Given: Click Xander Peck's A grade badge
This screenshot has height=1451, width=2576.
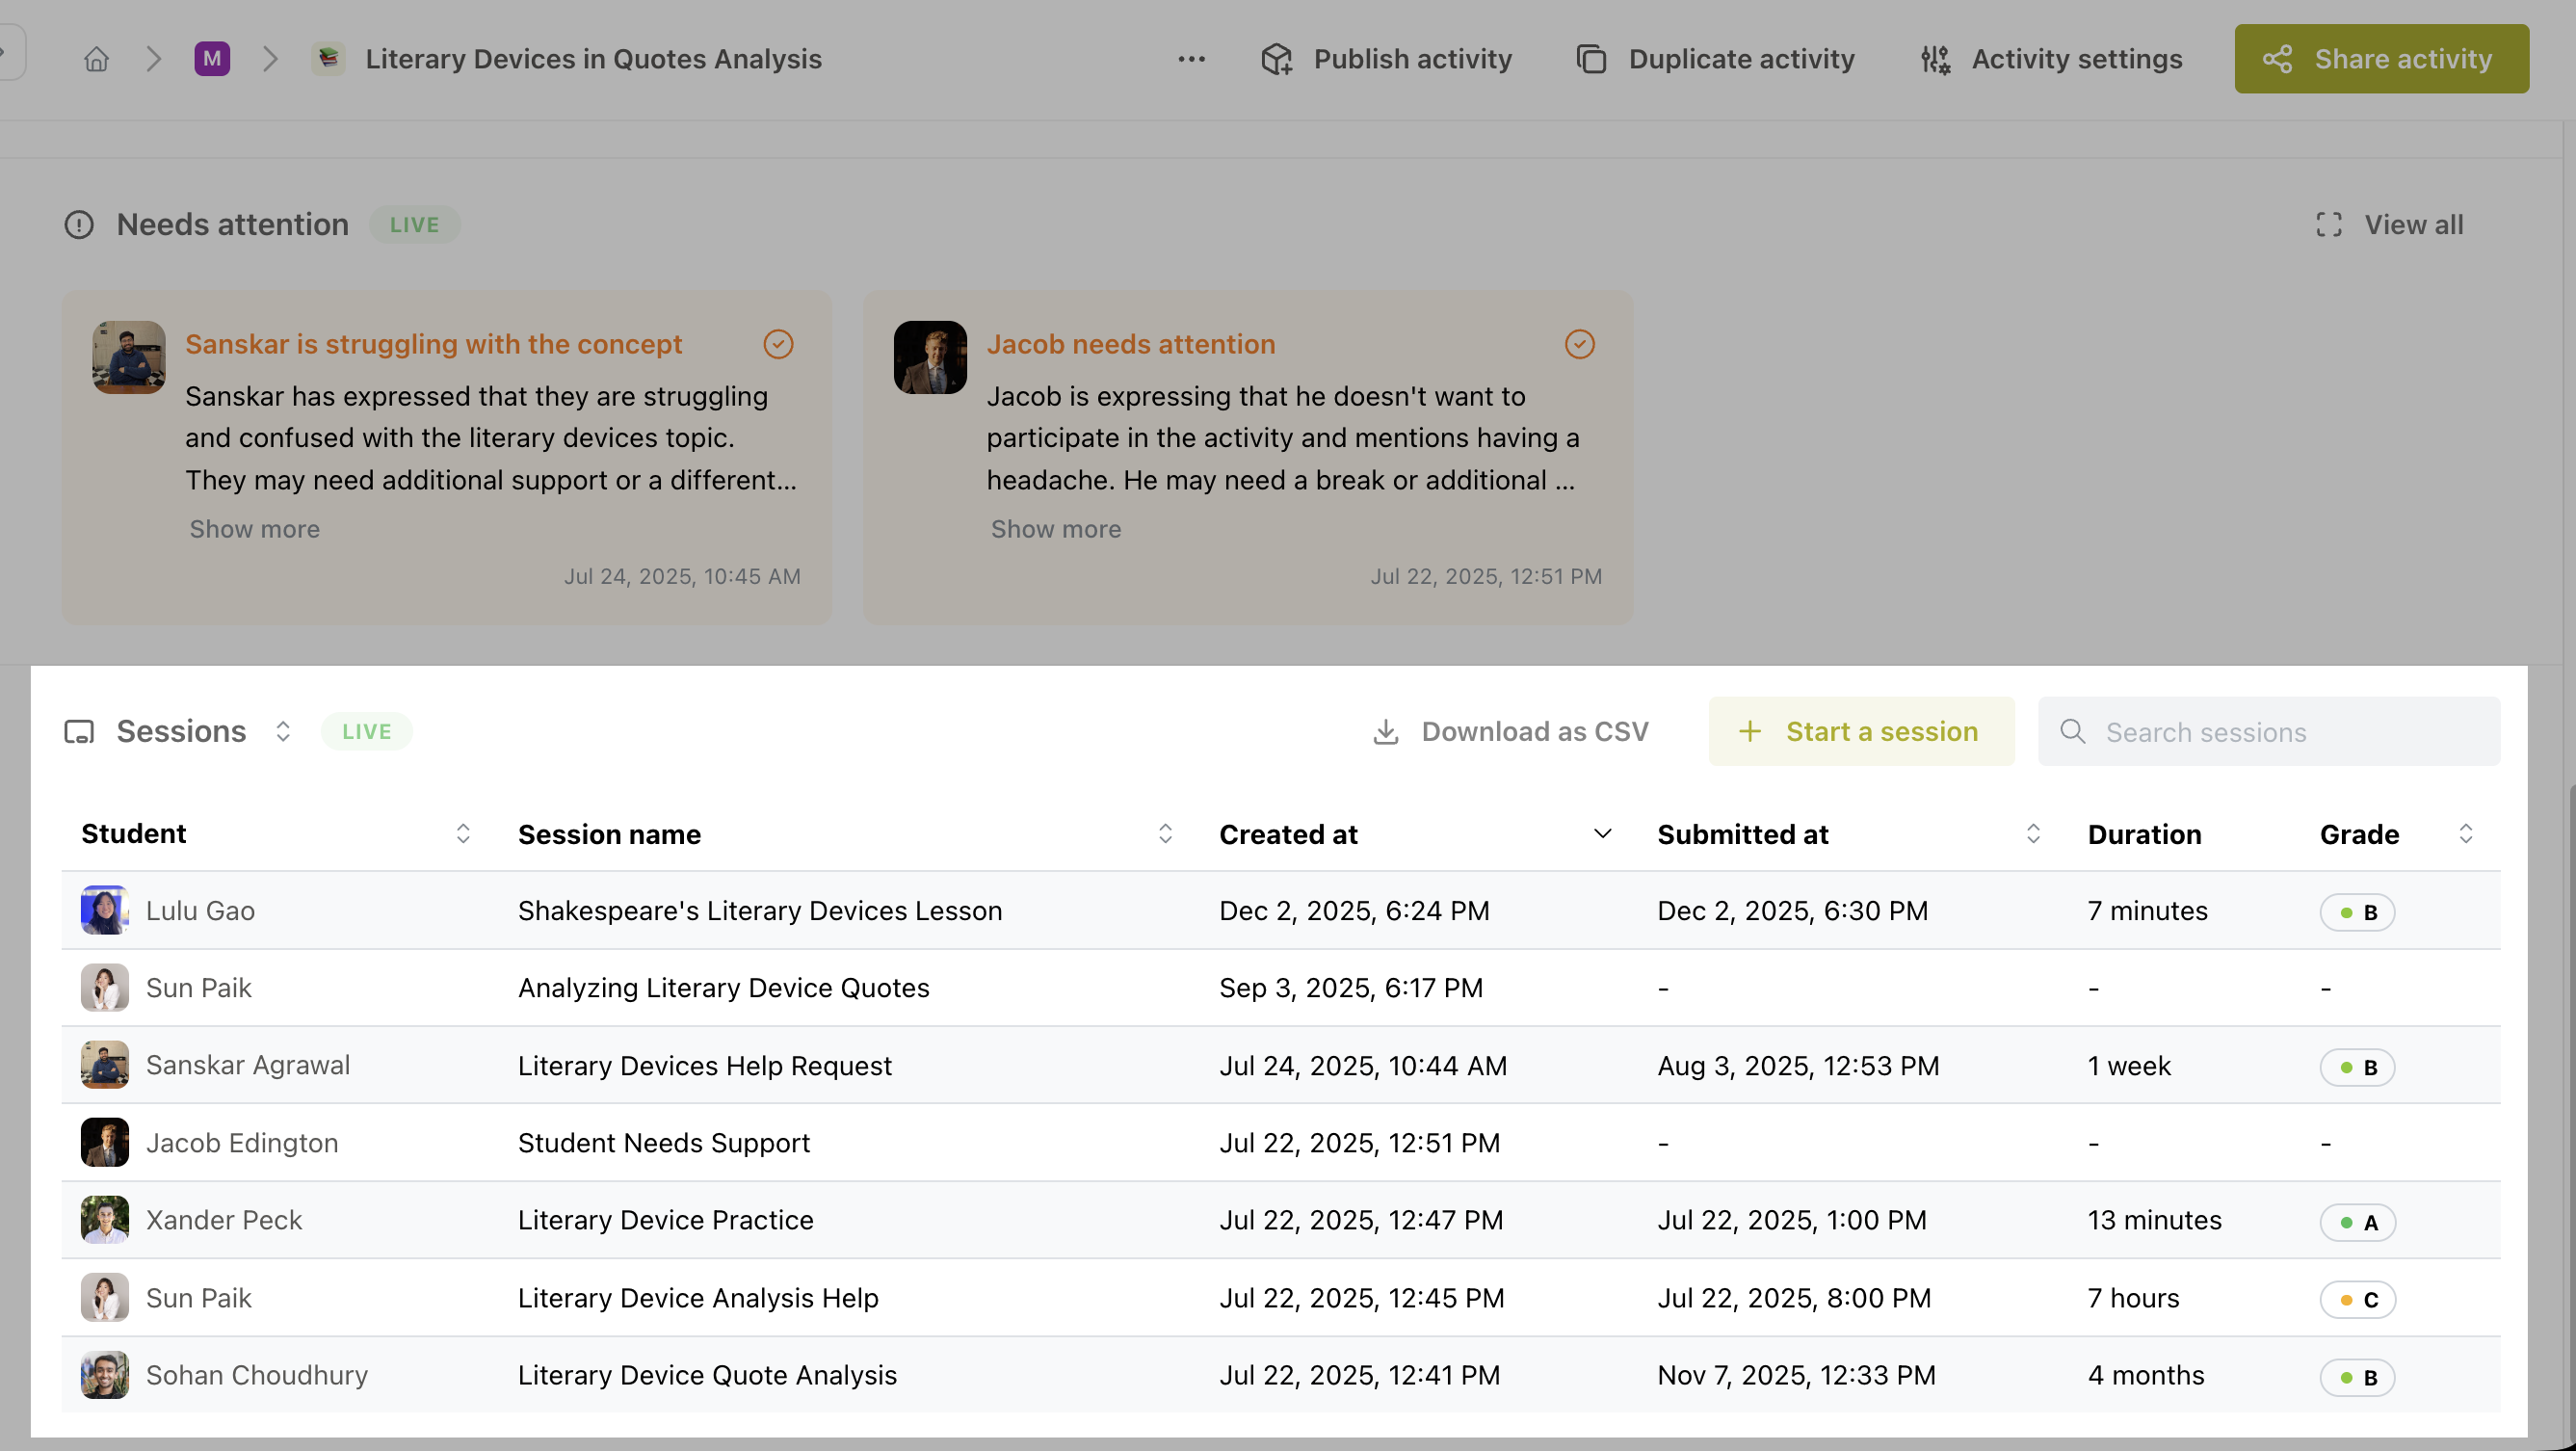Looking at the screenshot, I should [x=2357, y=1222].
